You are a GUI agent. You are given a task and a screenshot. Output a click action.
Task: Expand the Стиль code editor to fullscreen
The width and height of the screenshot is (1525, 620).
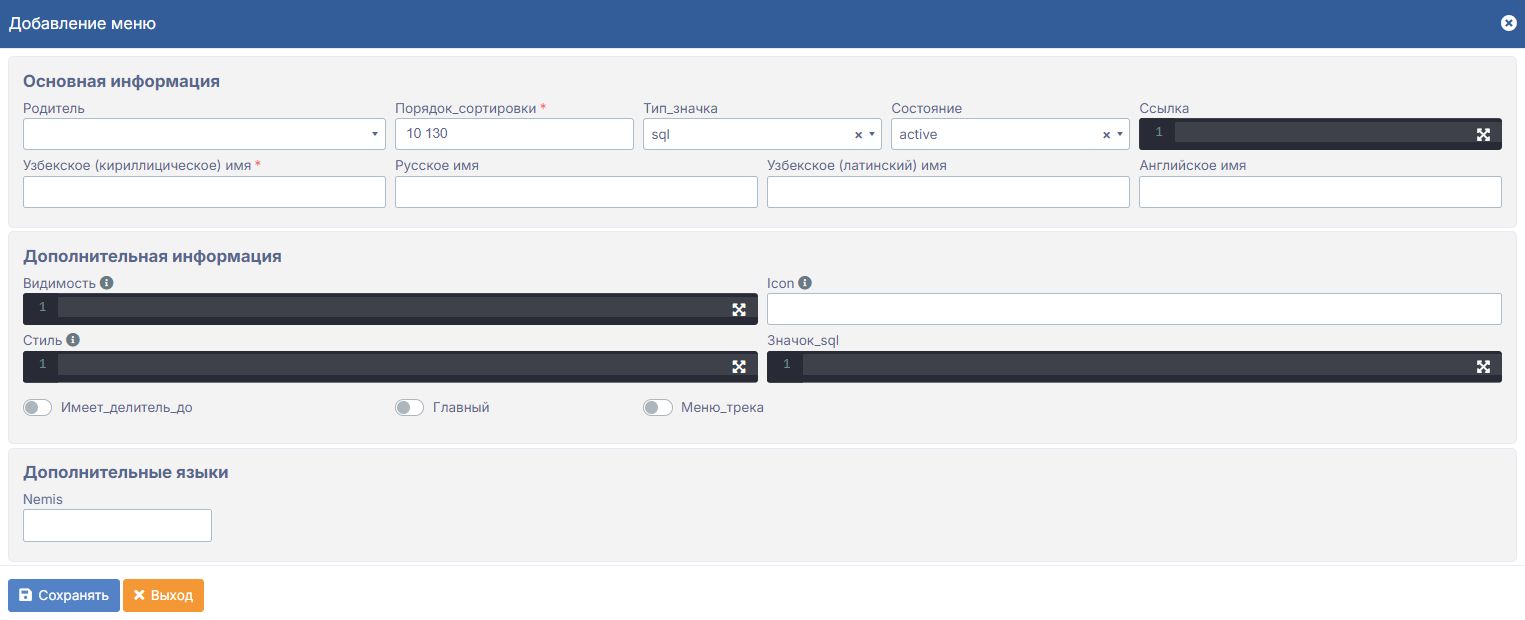[x=739, y=366]
